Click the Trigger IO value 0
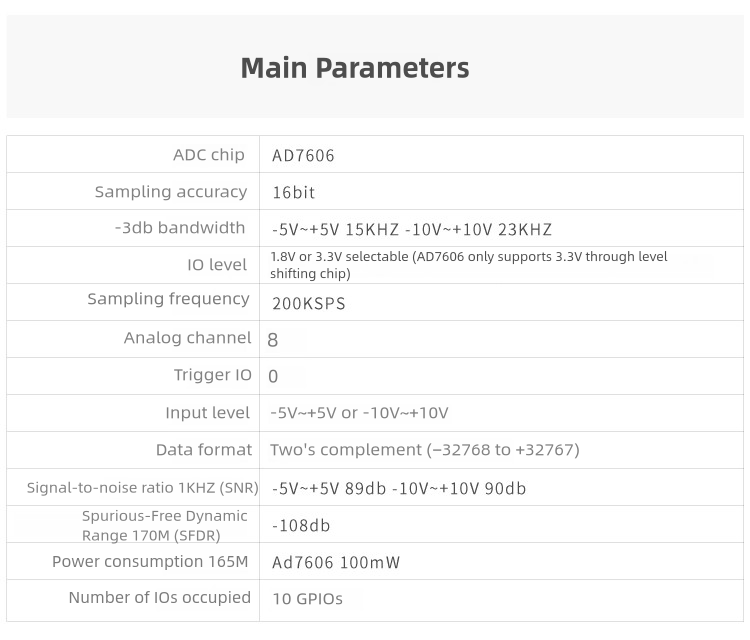Image resolution: width=750 pixels, height=640 pixels. coord(273,376)
